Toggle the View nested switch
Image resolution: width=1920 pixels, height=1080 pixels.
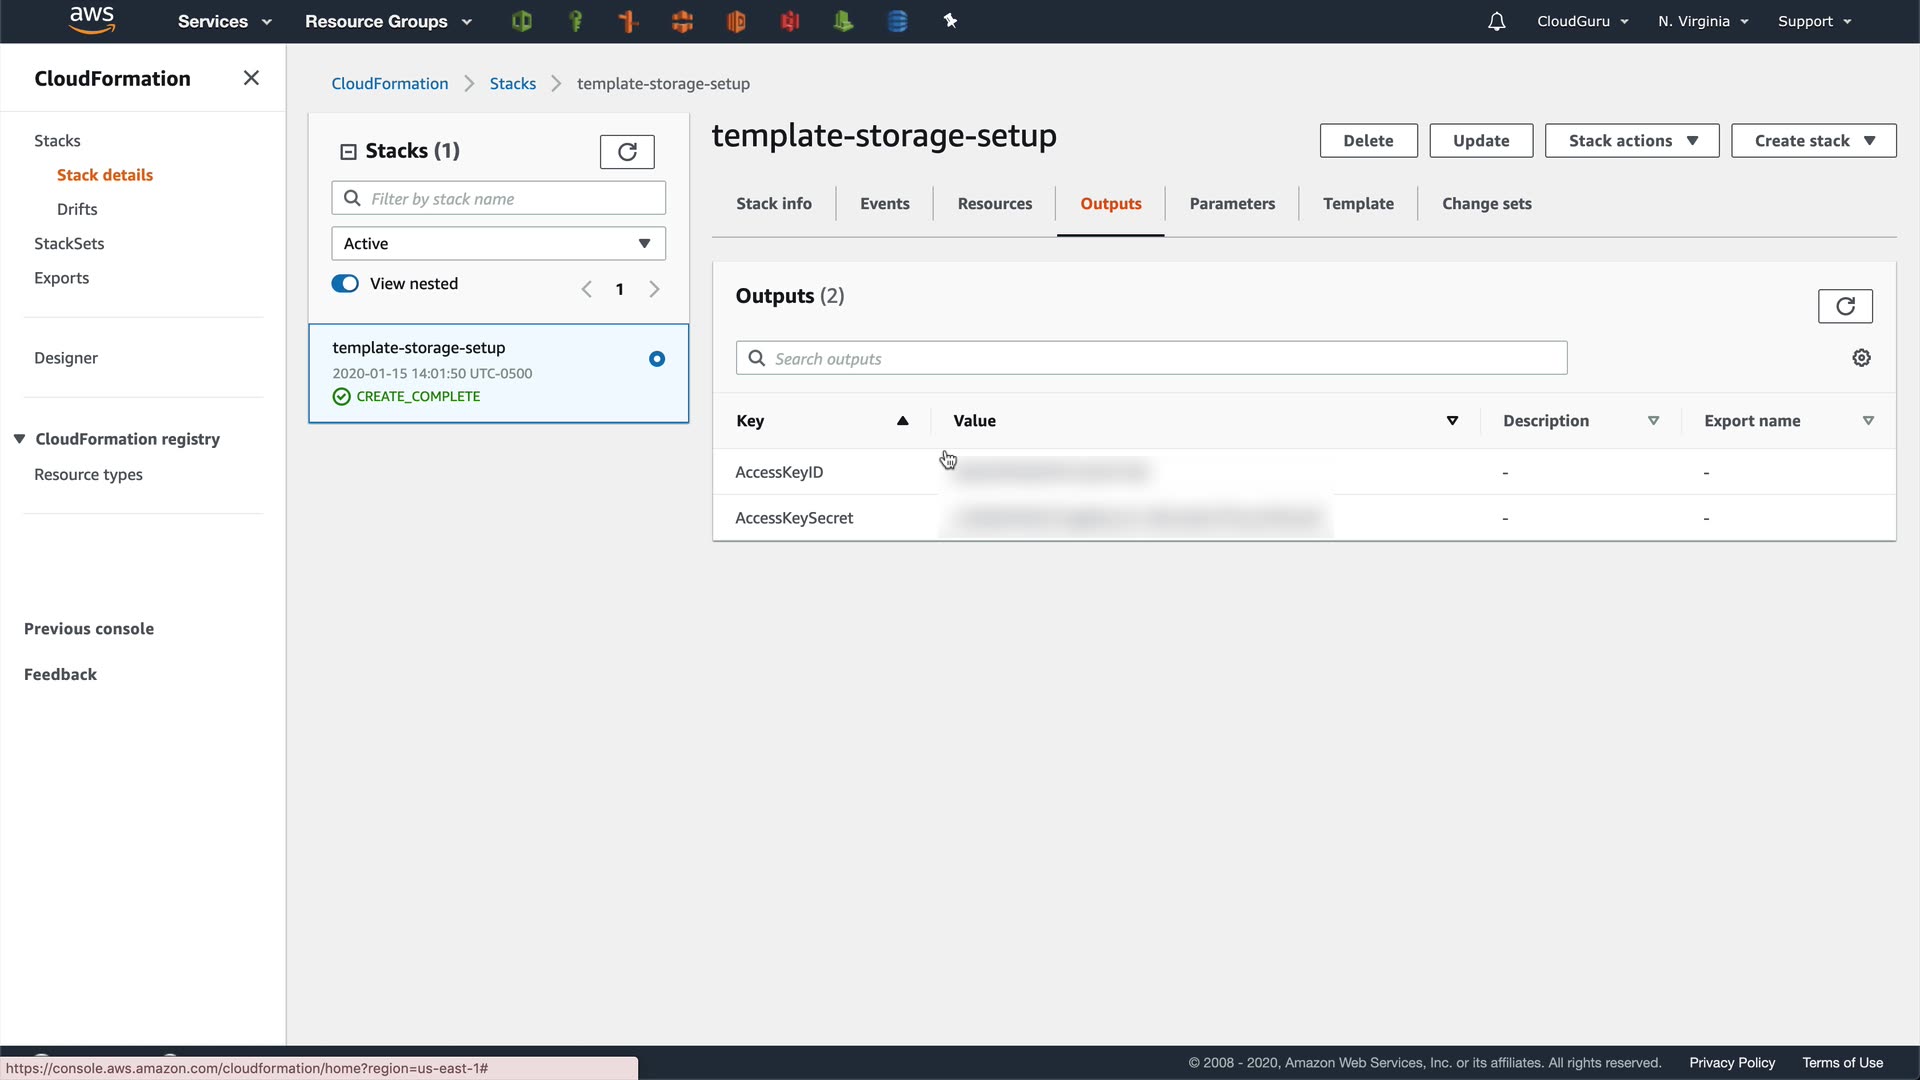coord(345,284)
